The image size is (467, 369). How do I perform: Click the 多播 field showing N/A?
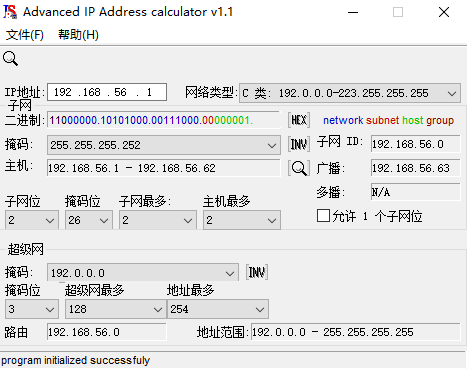click(415, 192)
